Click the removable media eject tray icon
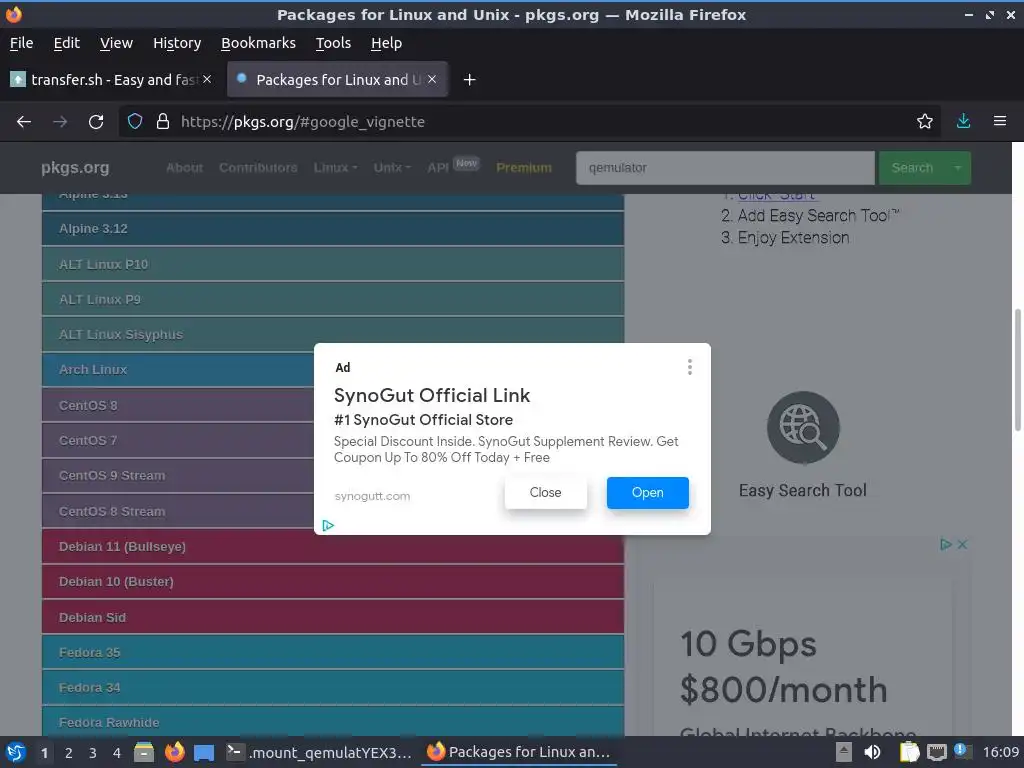This screenshot has height=768, width=1024. coord(844,752)
